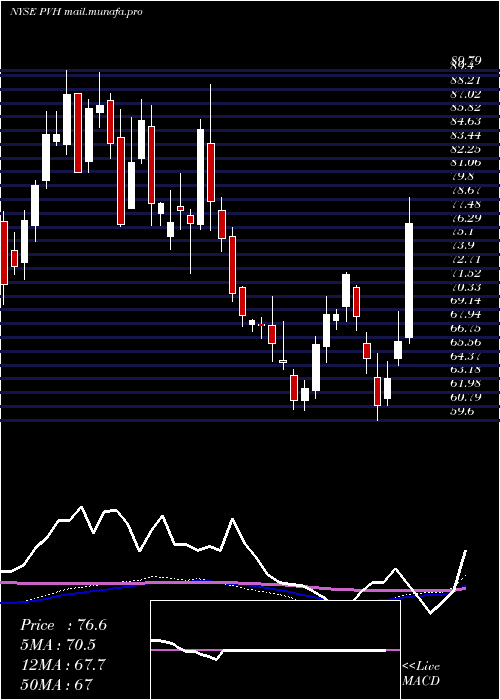Screen dimensions: 500x700
Task: Click the 76.29 price axis label
Action: coord(465,218)
